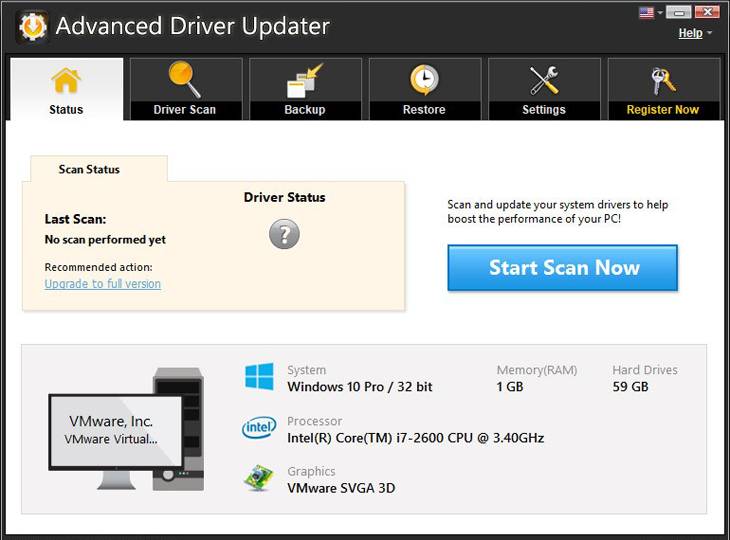
Task: Click the US flag language icon
Action: [646, 13]
